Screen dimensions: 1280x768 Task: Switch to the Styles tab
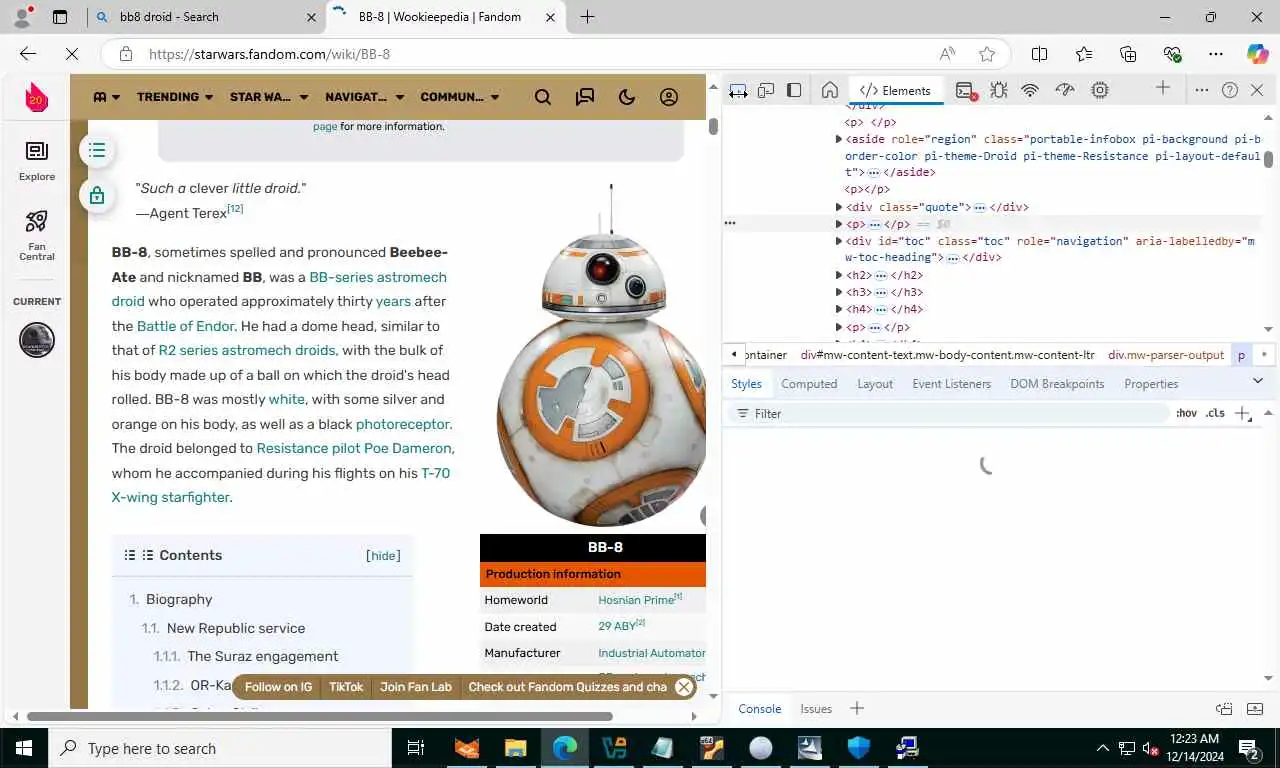click(746, 384)
